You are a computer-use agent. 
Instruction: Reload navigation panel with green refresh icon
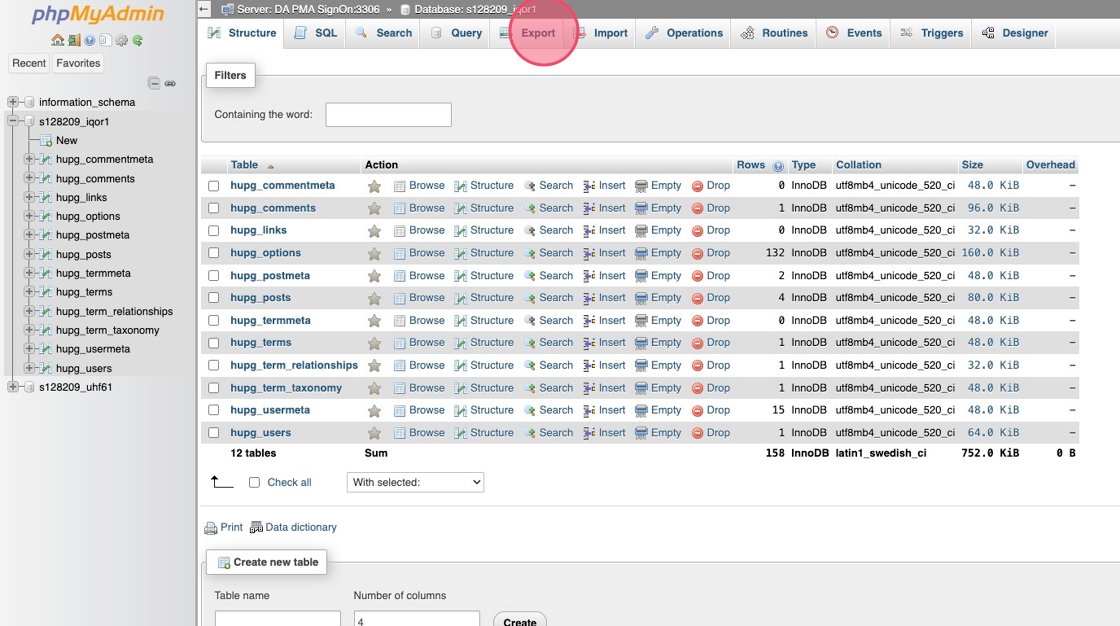(x=137, y=41)
